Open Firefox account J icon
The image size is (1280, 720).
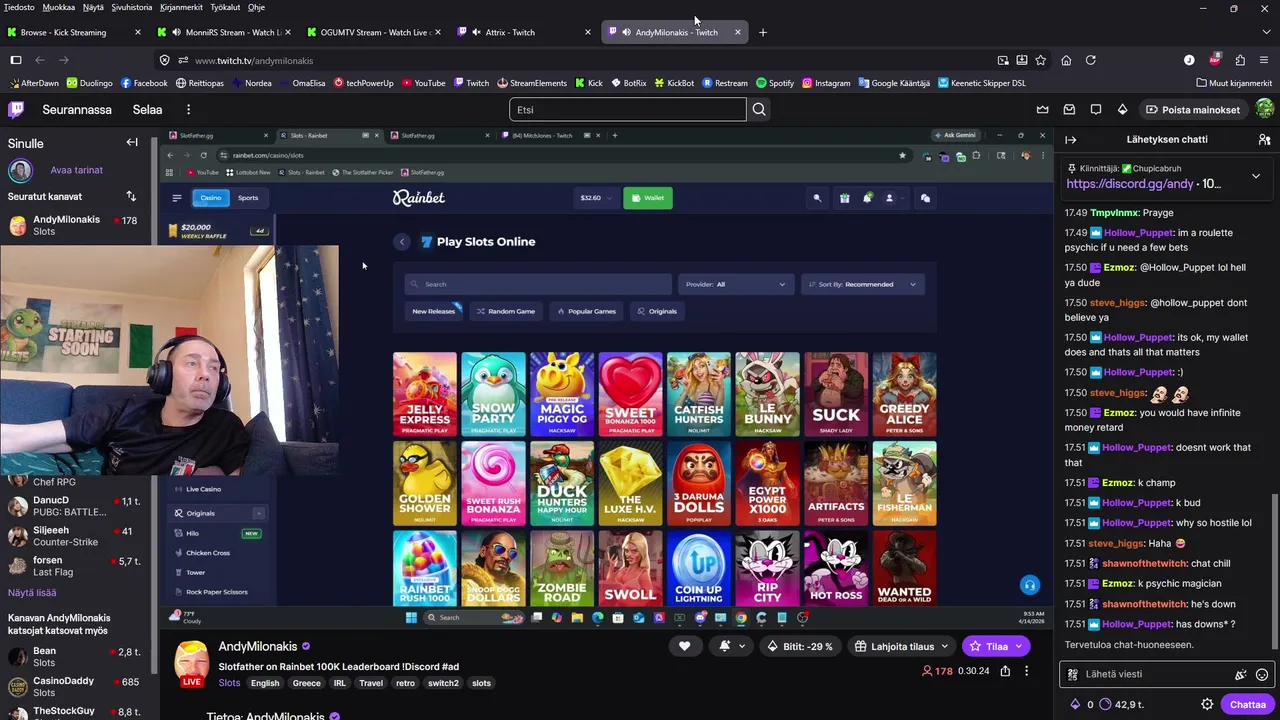click(1189, 60)
